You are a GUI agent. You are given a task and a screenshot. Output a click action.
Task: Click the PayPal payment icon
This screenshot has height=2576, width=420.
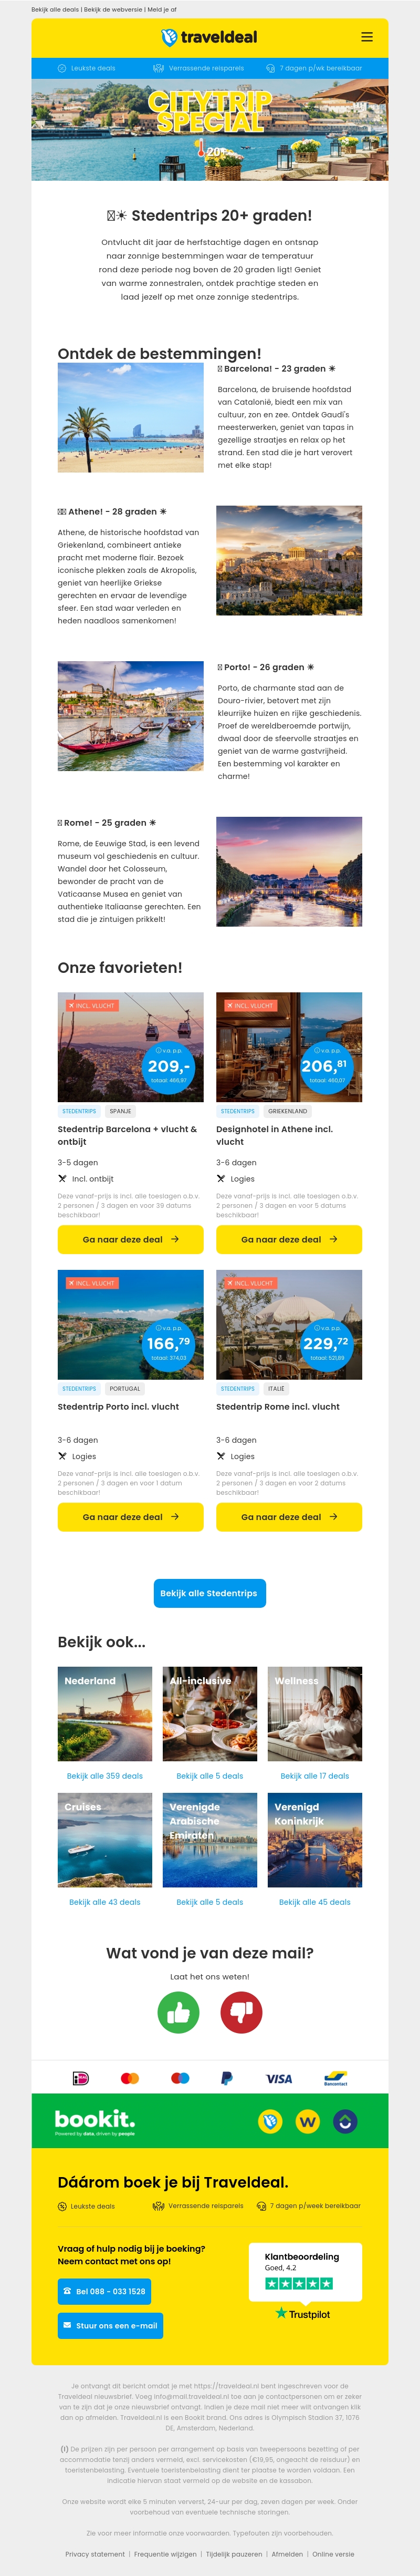point(227,2077)
